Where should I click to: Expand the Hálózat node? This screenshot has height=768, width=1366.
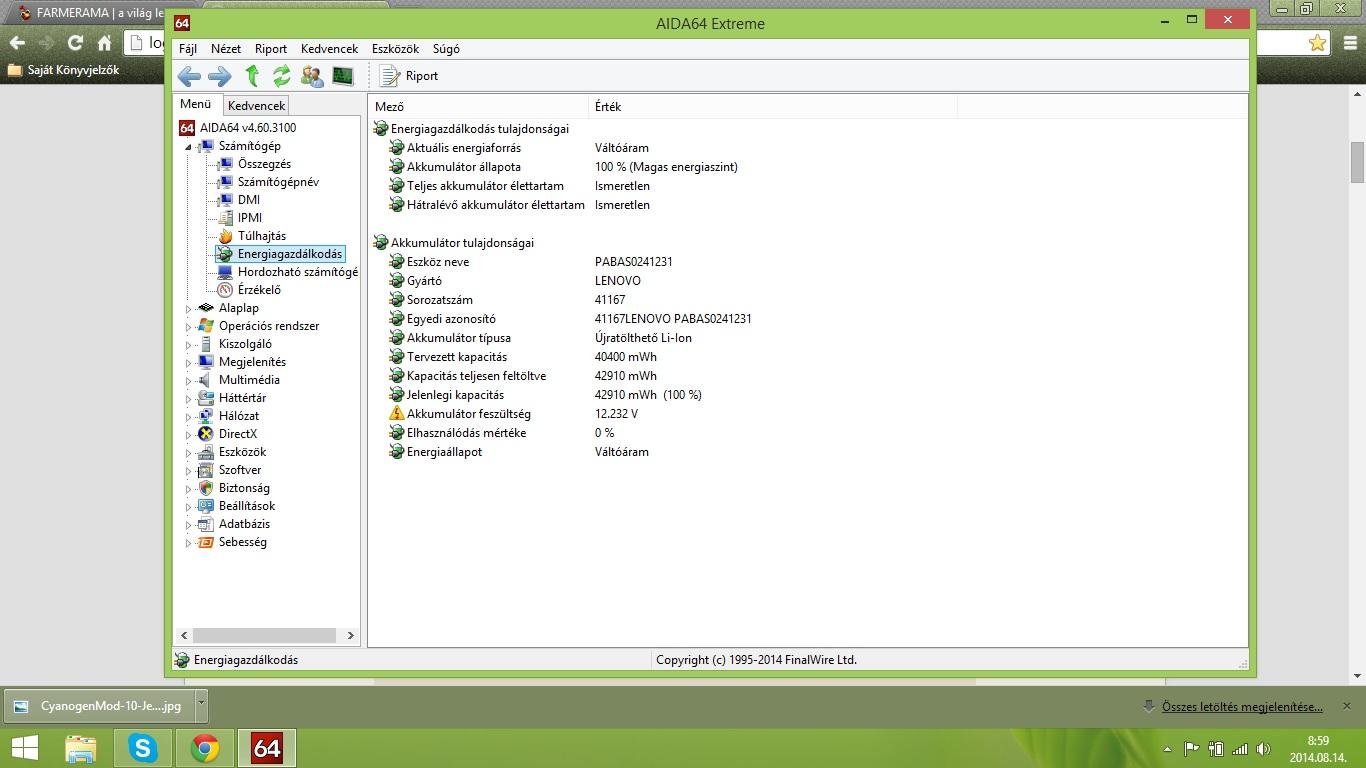188,417
